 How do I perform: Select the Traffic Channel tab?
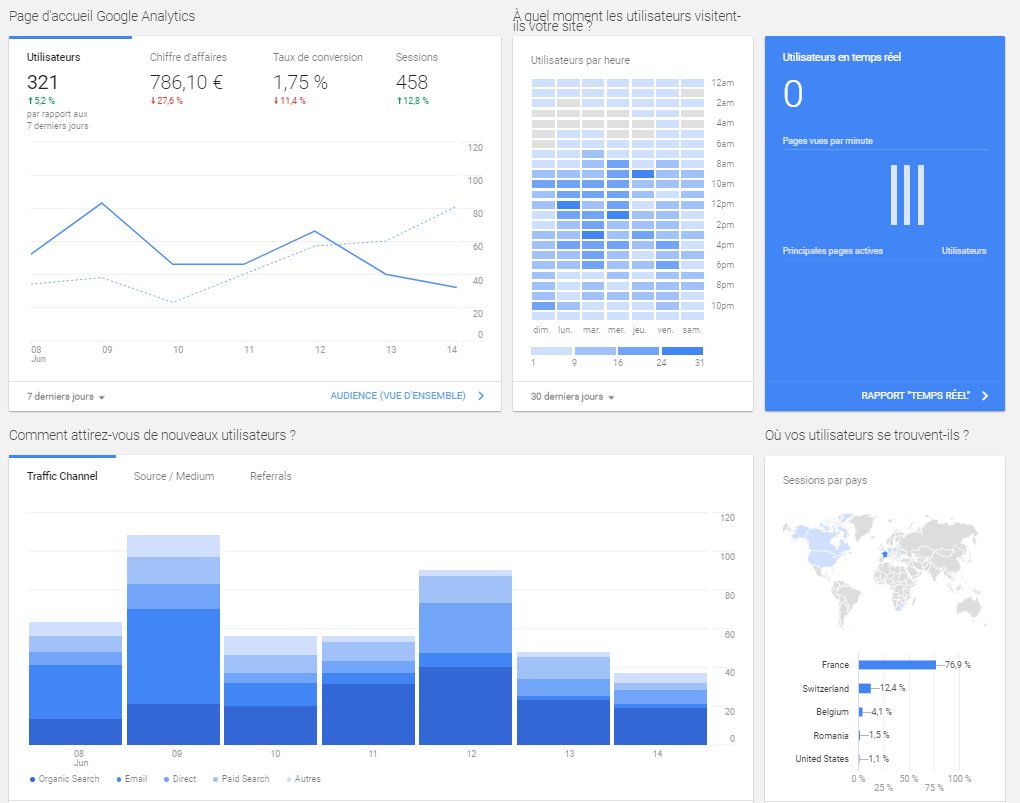62,476
